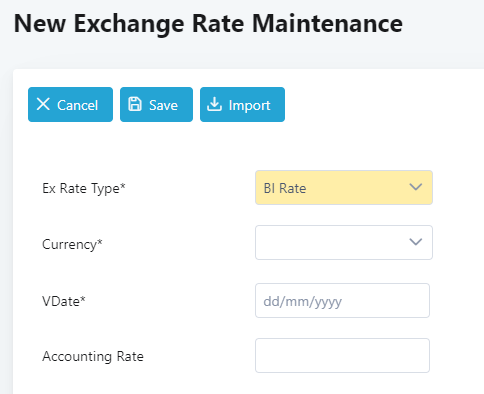Click the floppy disk Save icon
The width and height of the screenshot is (484, 394).
pos(135,104)
